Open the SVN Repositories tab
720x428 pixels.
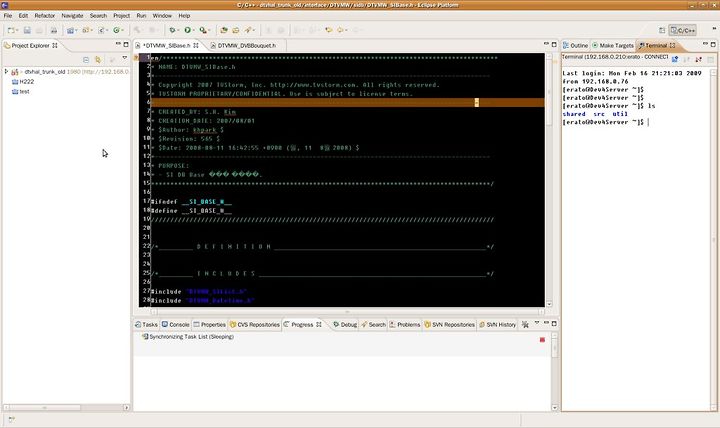pos(450,325)
